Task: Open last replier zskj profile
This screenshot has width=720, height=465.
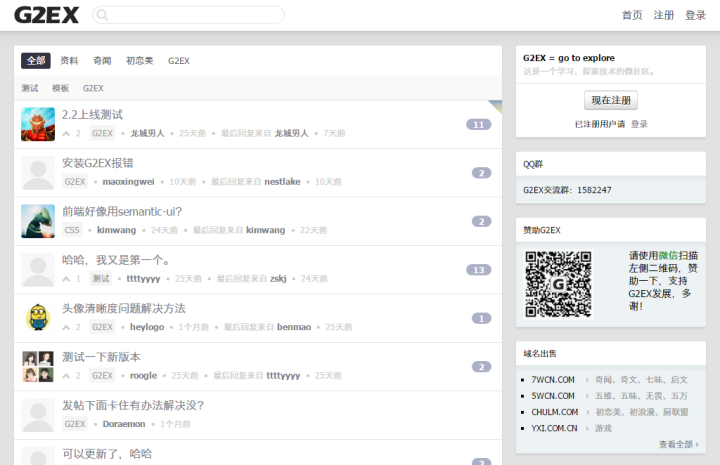Action: coord(278,279)
